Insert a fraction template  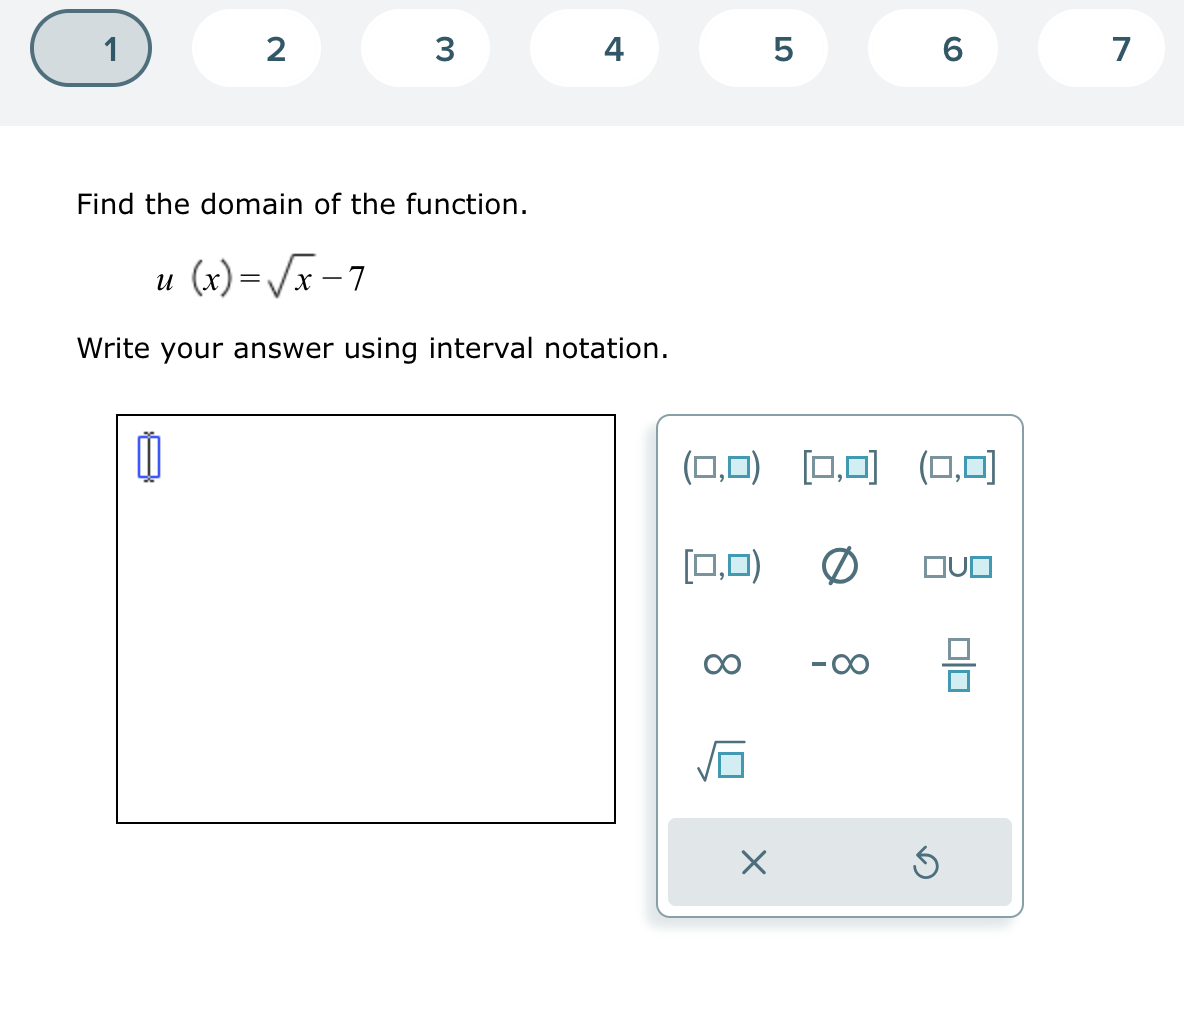click(x=957, y=663)
